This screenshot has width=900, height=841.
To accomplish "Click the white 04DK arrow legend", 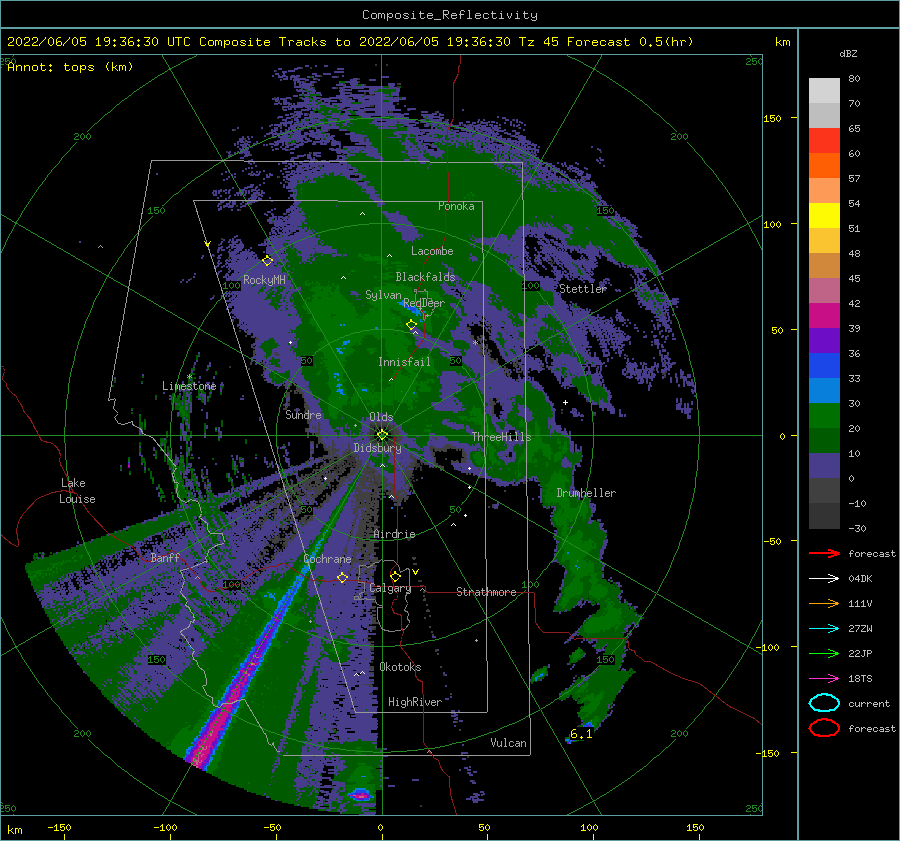I will [x=824, y=578].
